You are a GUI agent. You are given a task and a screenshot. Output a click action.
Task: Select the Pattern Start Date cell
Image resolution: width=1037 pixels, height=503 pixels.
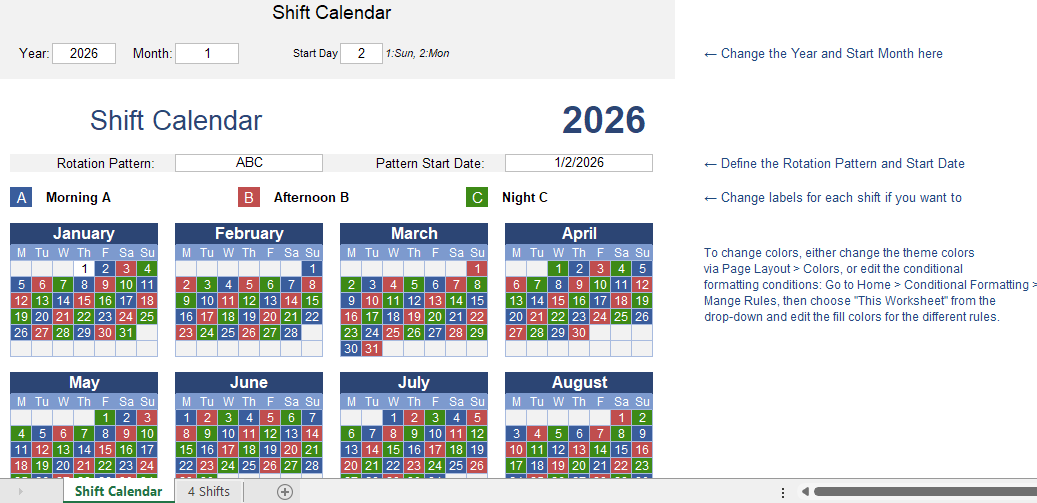tap(579, 163)
